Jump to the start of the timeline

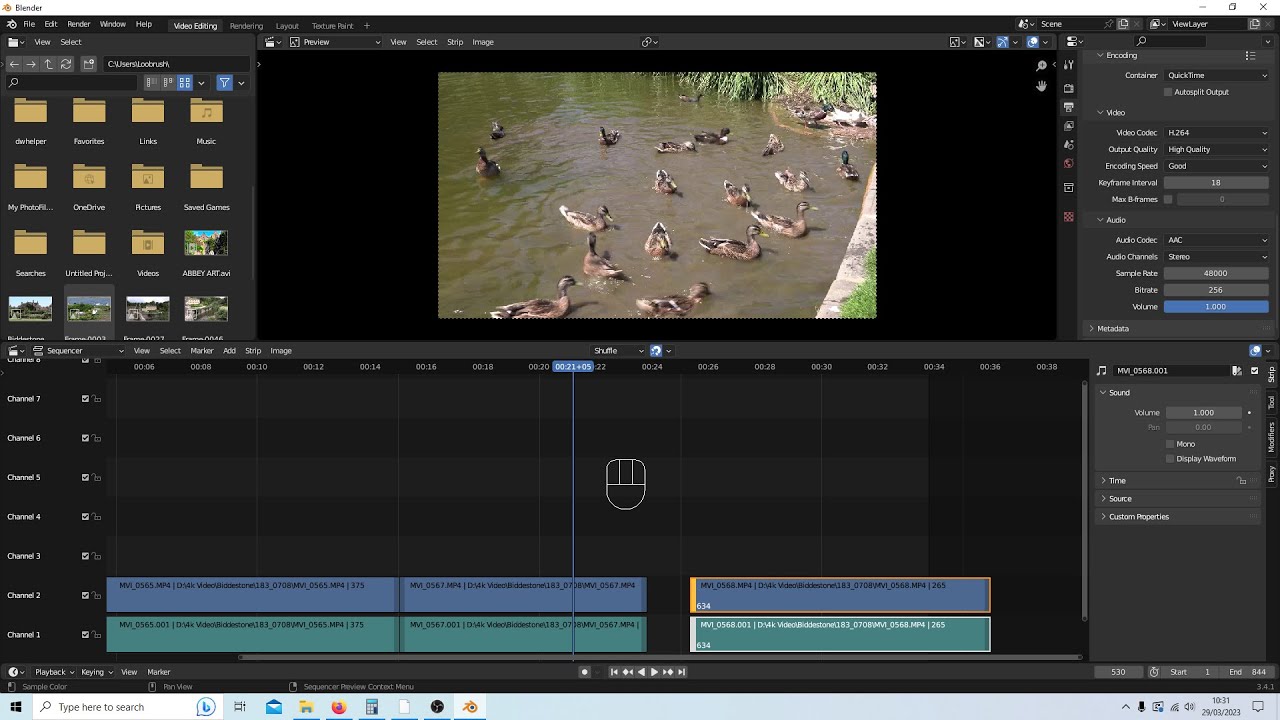614,671
